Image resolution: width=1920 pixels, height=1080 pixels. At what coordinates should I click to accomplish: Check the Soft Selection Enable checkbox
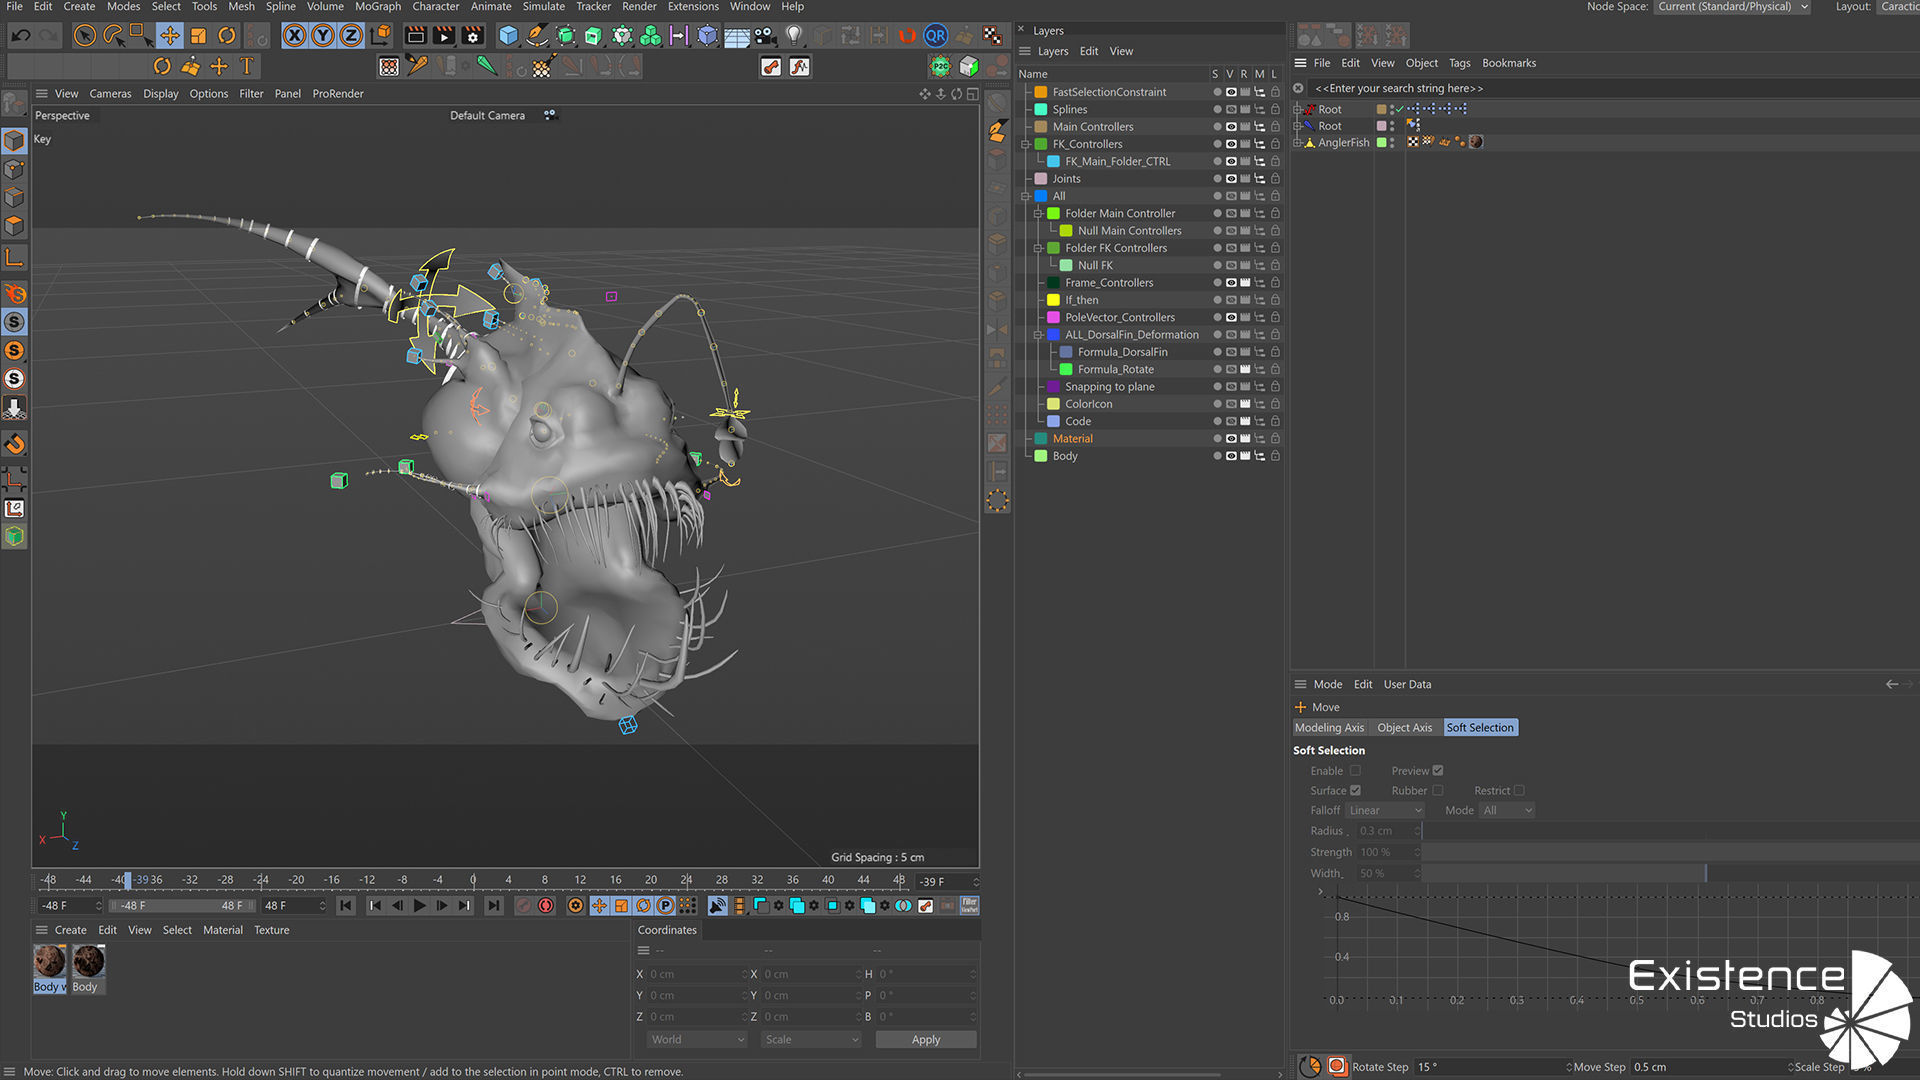click(x=1355, y=771)
